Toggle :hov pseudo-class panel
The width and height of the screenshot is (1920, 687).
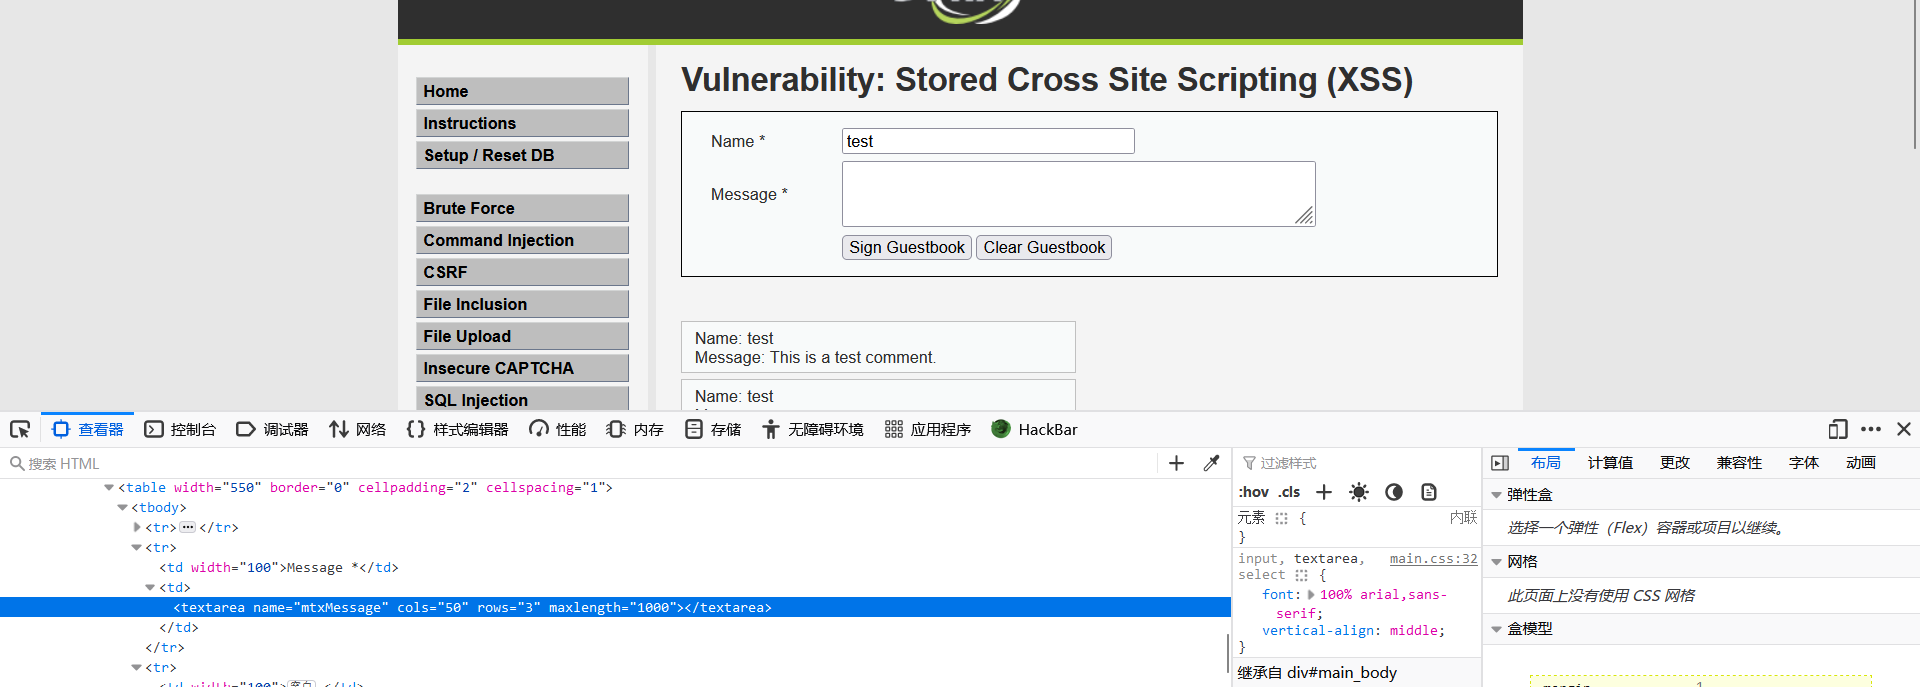coord(1253,492)
